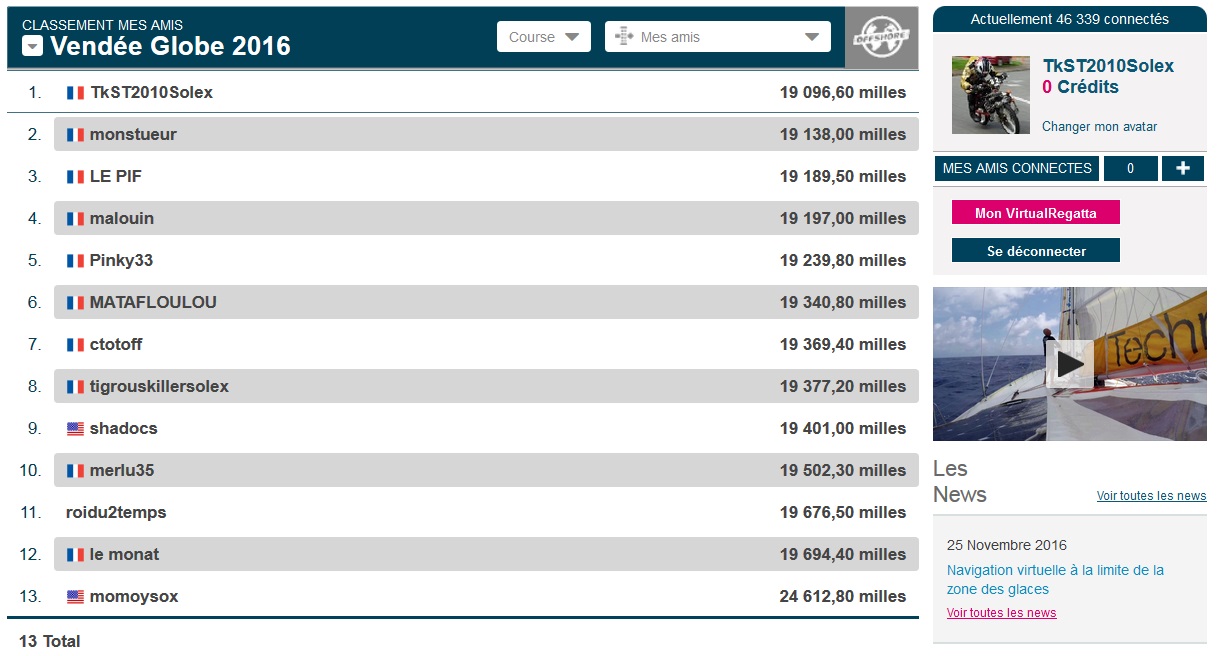1219x656 pixels.
Task: Open the top Voir toutes les news link
Action: click(1151, 496)
